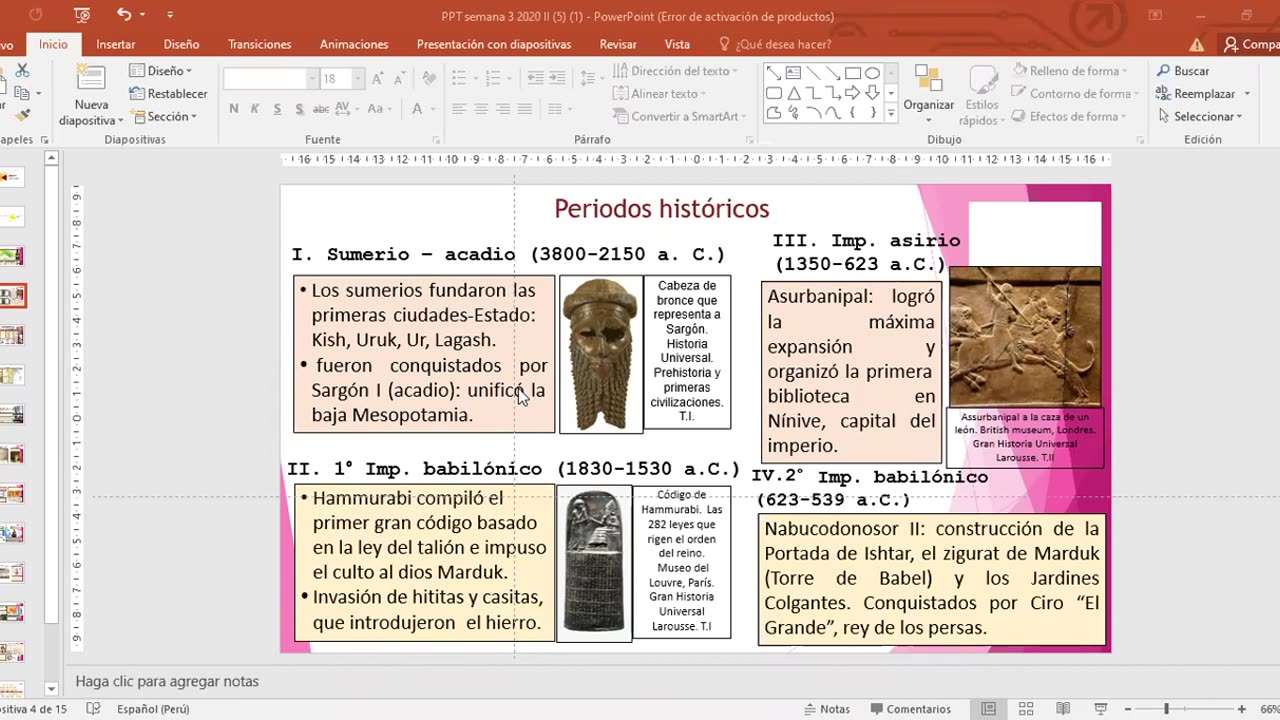Click activation warning triangle icon
1280x720 pixels.
click(x=1196, y=44)
